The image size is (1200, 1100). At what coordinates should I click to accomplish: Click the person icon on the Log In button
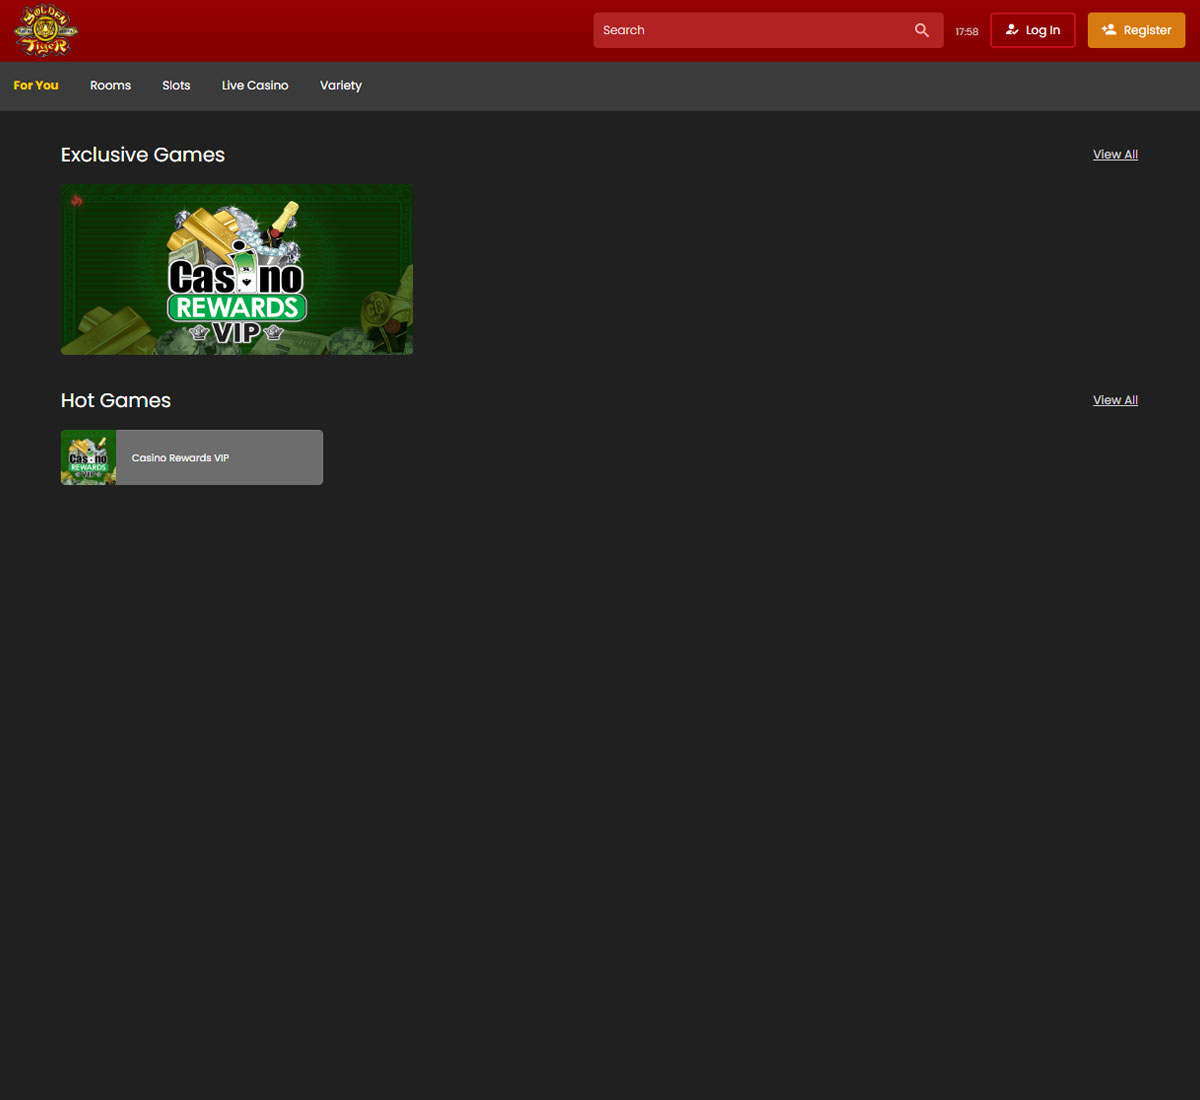coord(1012,30)
